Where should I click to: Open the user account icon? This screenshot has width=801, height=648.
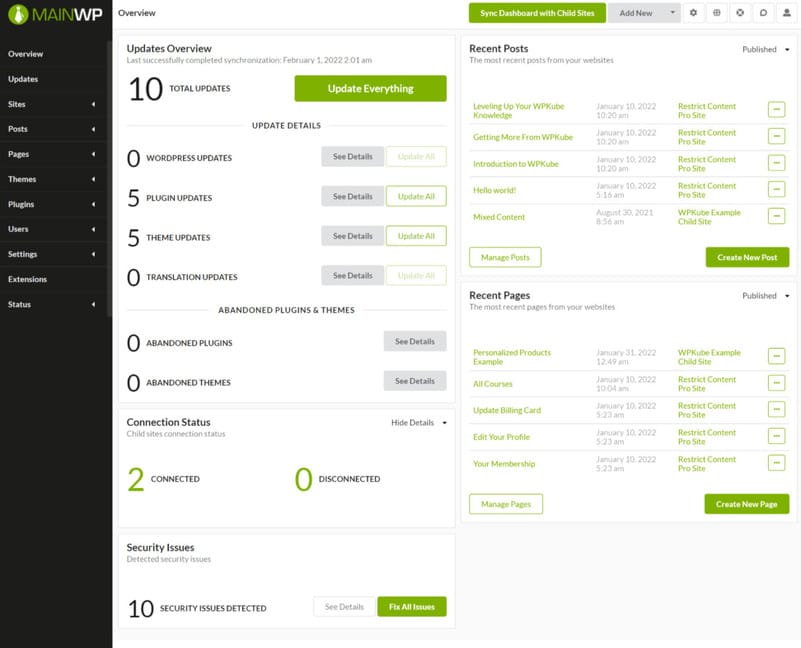coord(787,13)
